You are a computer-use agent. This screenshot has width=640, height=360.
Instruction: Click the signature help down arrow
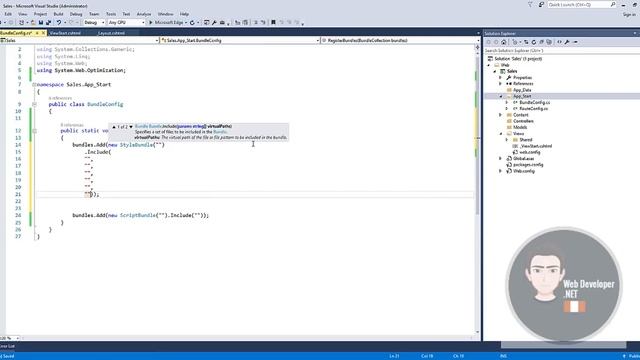pos(131,127)
